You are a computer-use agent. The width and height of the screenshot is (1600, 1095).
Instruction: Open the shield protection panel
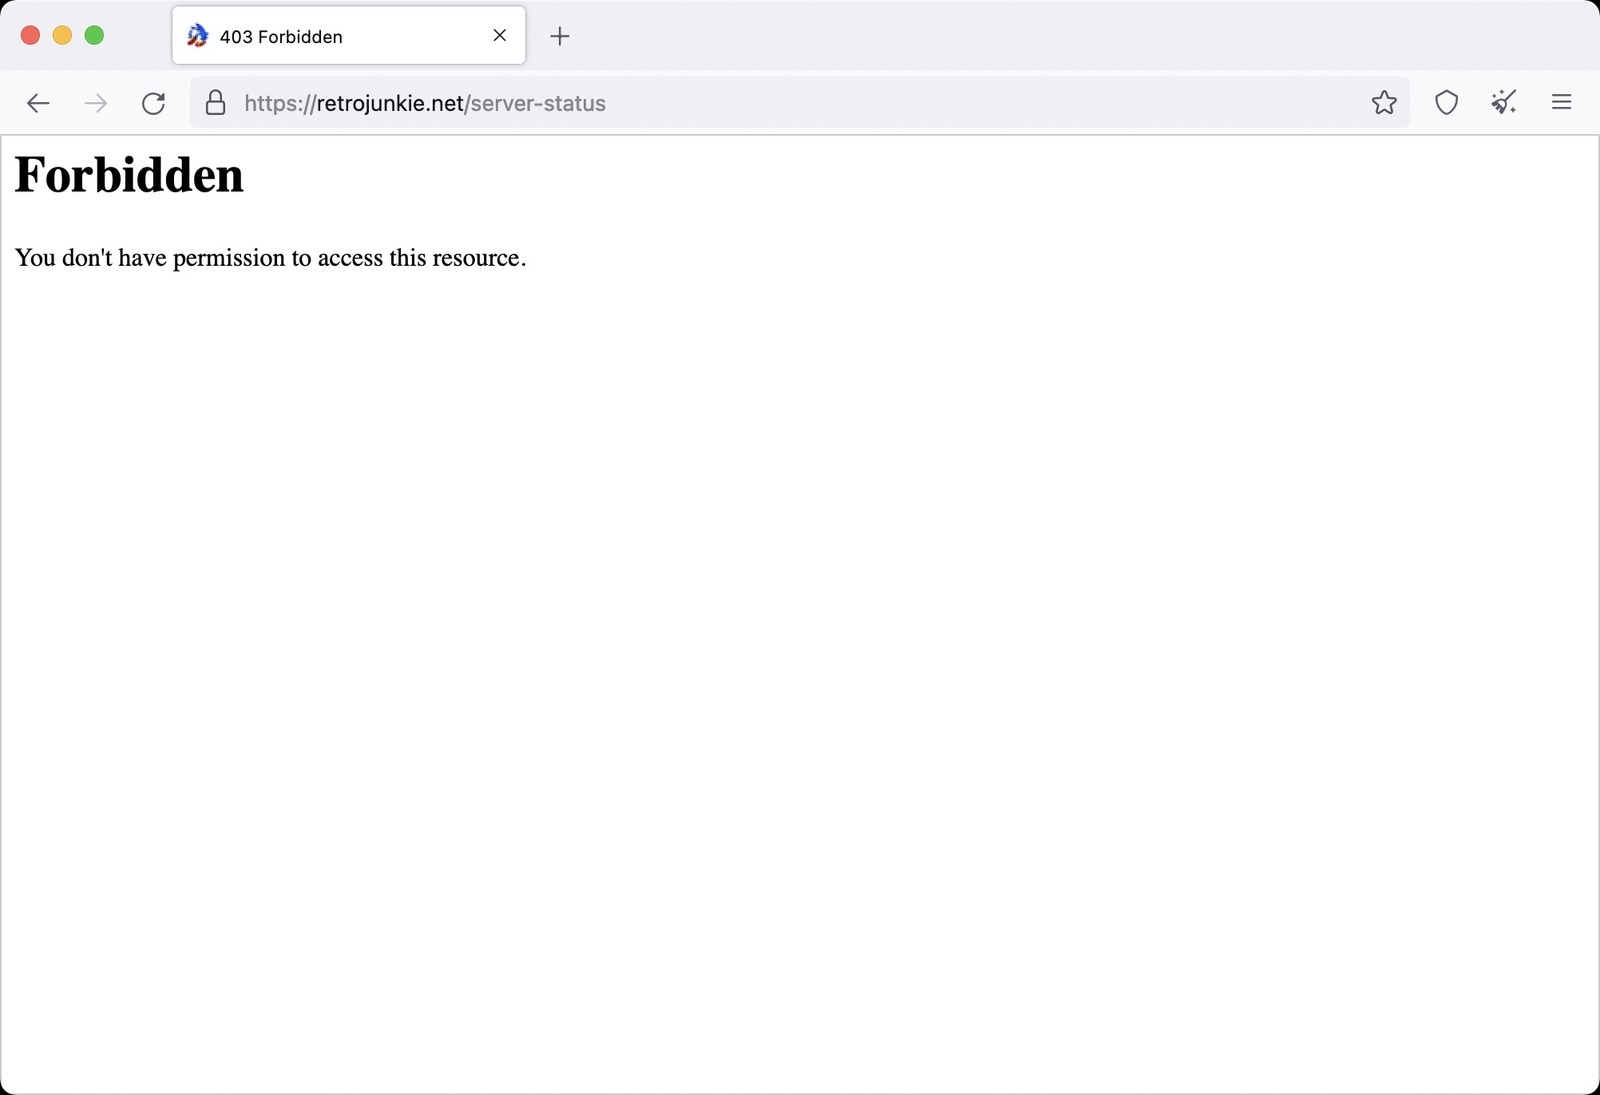click(x=1446, y=102)
